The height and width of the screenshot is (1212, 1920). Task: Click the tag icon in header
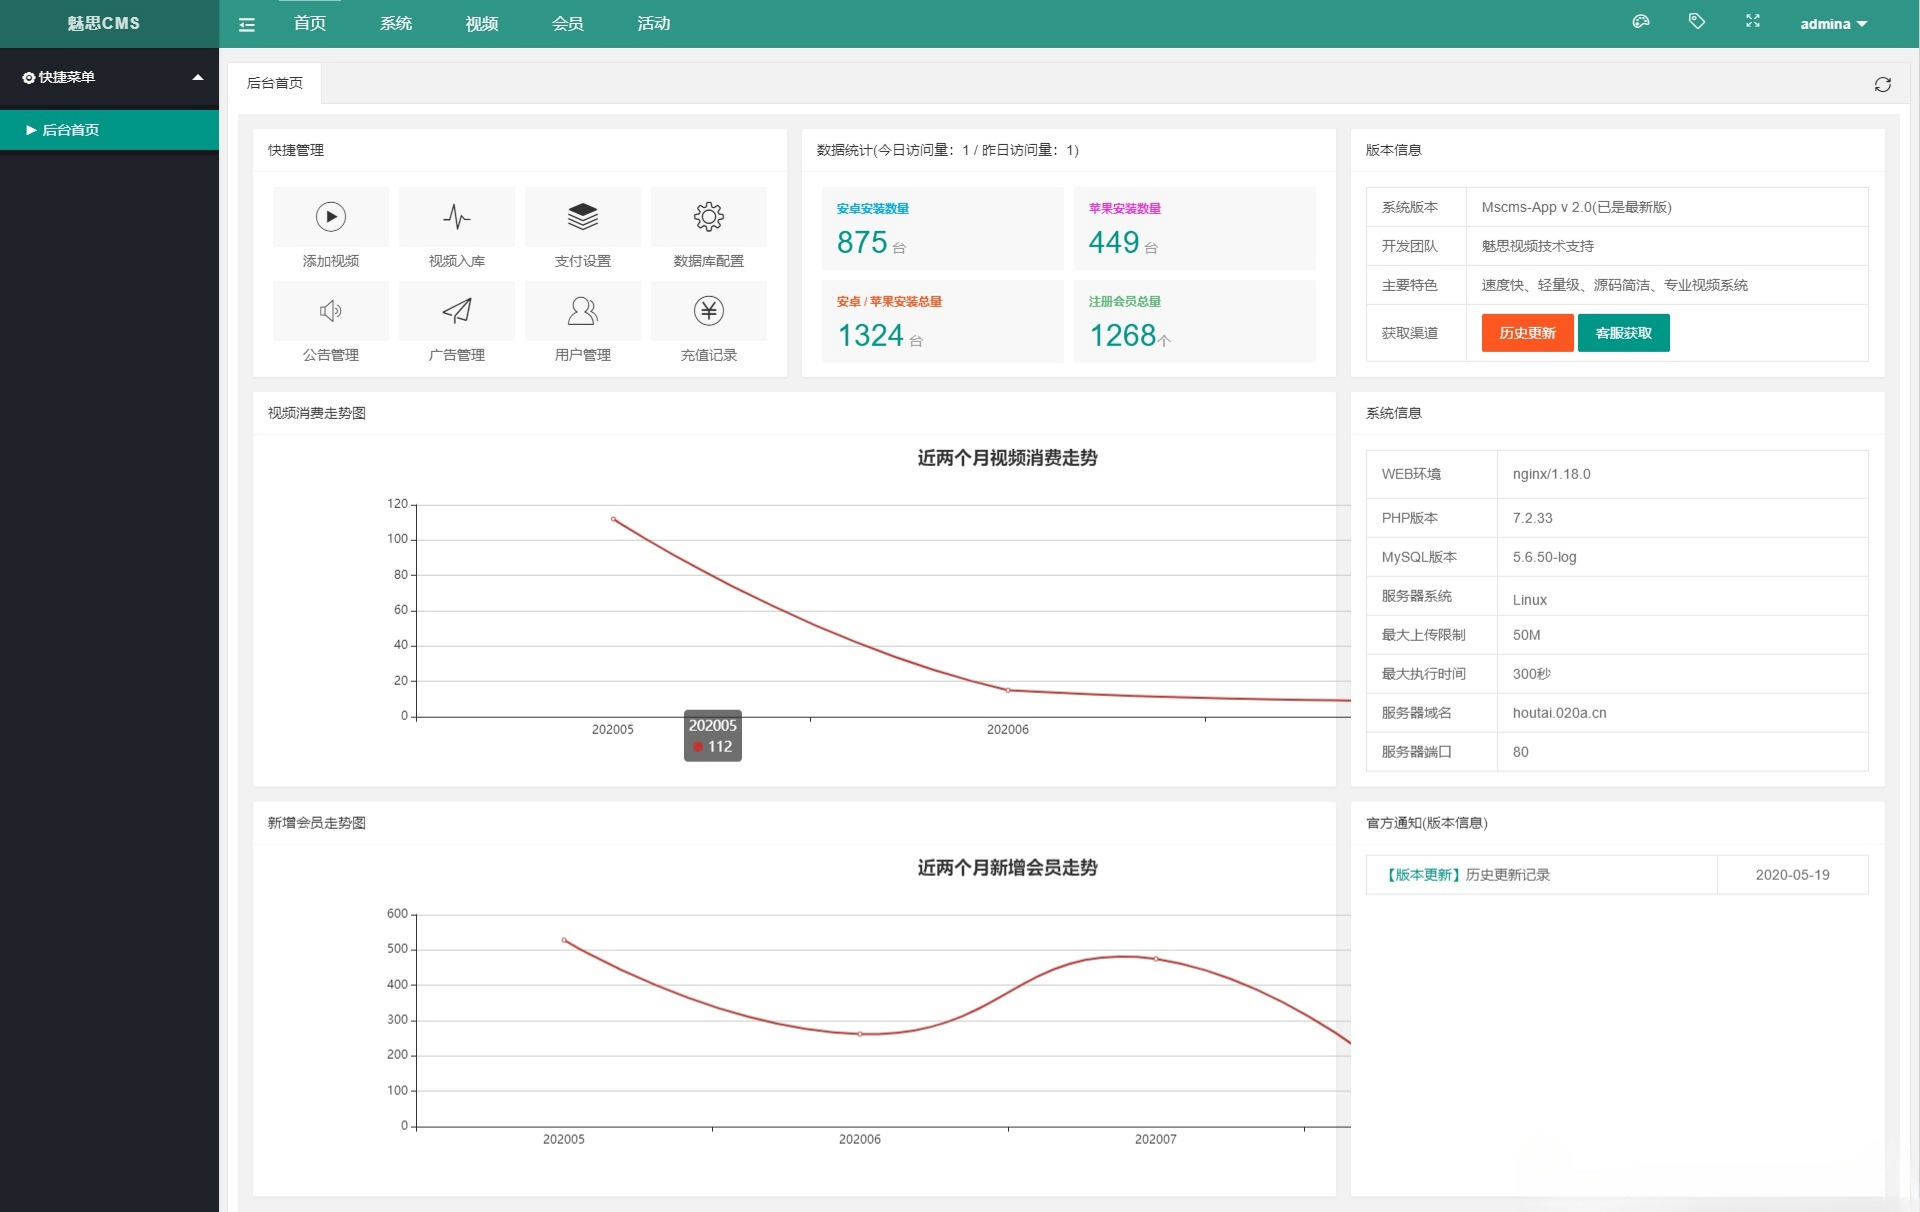coord(1696,22)
